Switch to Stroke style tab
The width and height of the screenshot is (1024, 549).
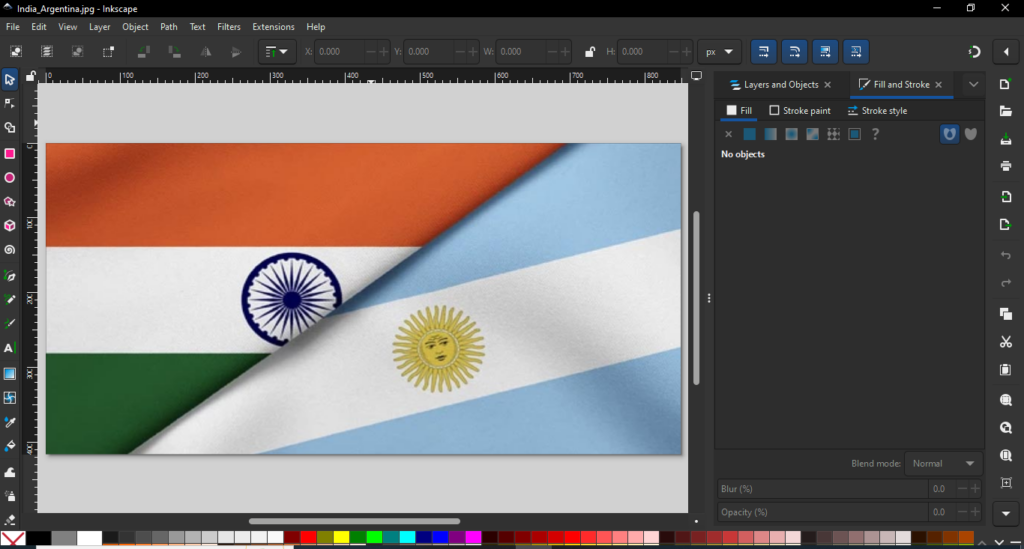pyautogui.click(x=877, y=111)
